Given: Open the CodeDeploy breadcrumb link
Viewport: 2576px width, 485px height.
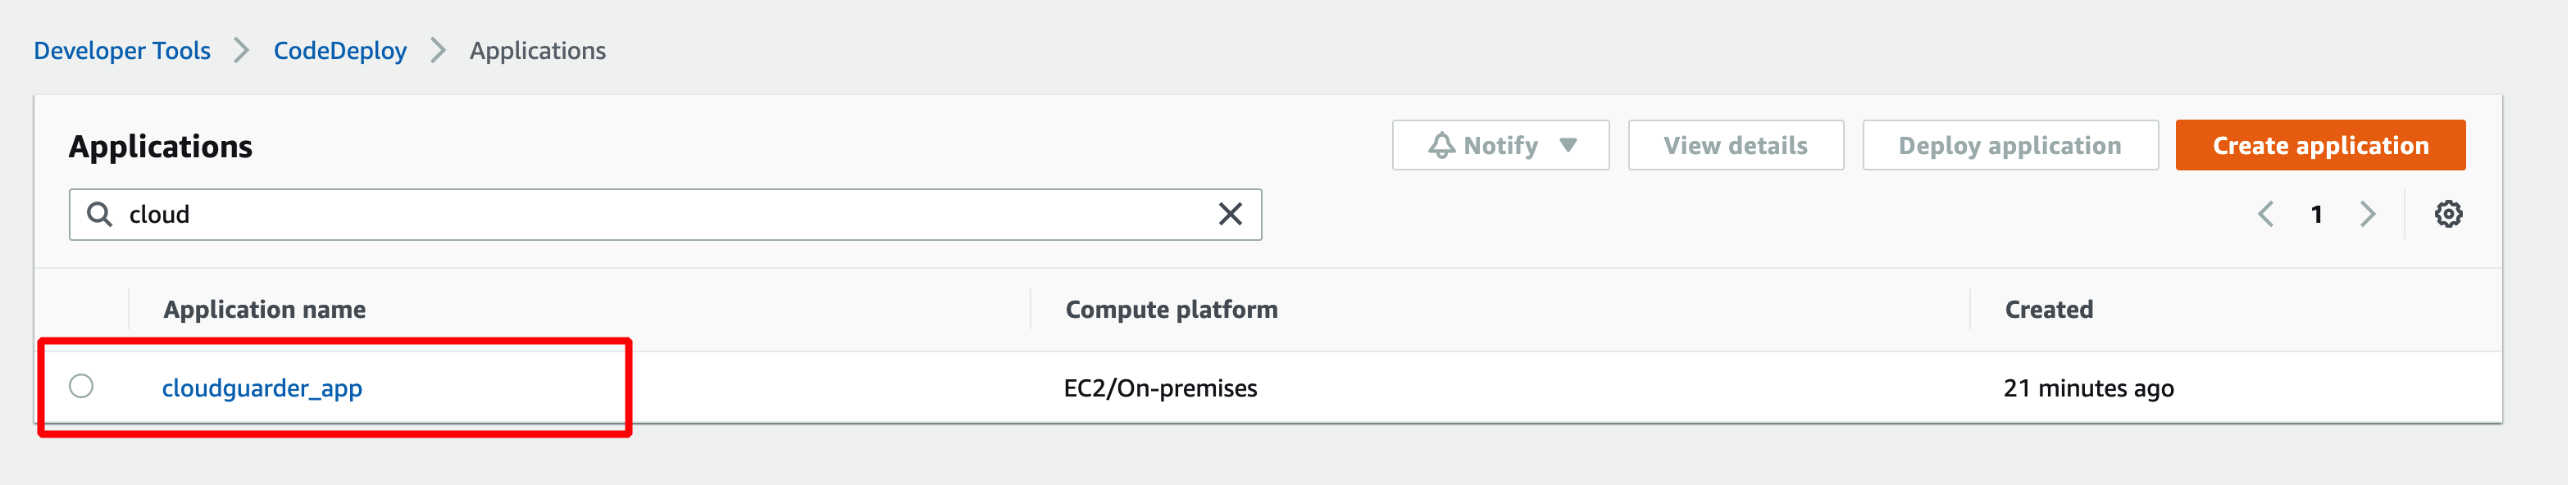Looking at the screenshot, I should click(340, 51).
